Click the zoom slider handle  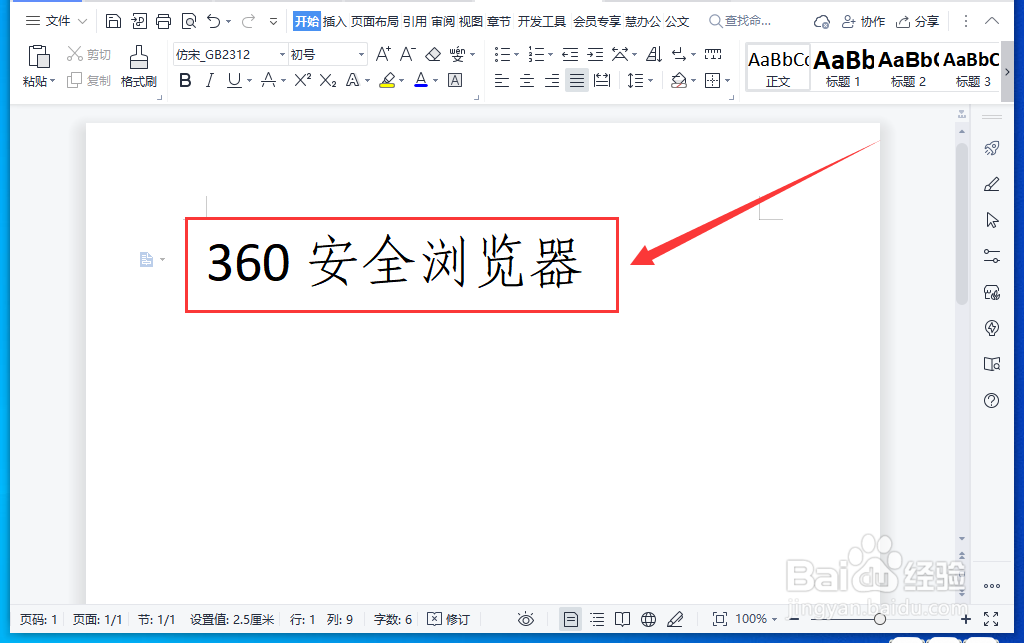tap(880, 619)
